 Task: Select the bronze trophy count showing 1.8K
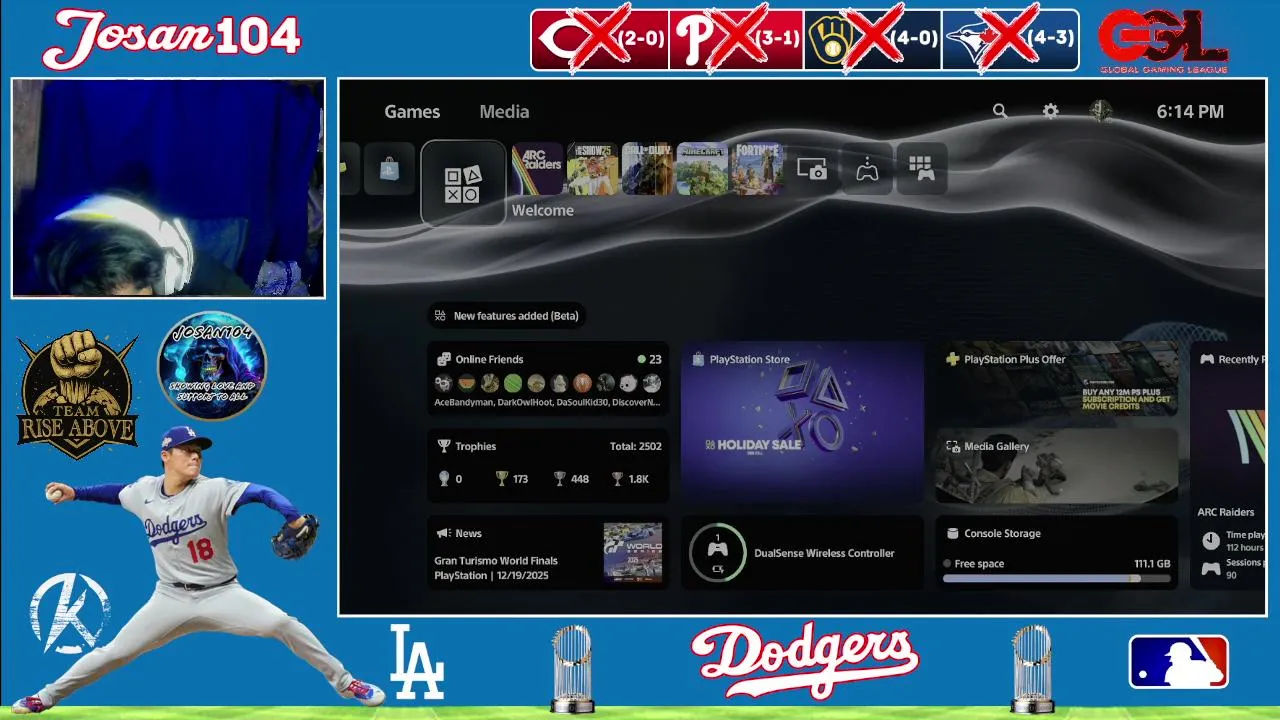(x=630, y=479)
